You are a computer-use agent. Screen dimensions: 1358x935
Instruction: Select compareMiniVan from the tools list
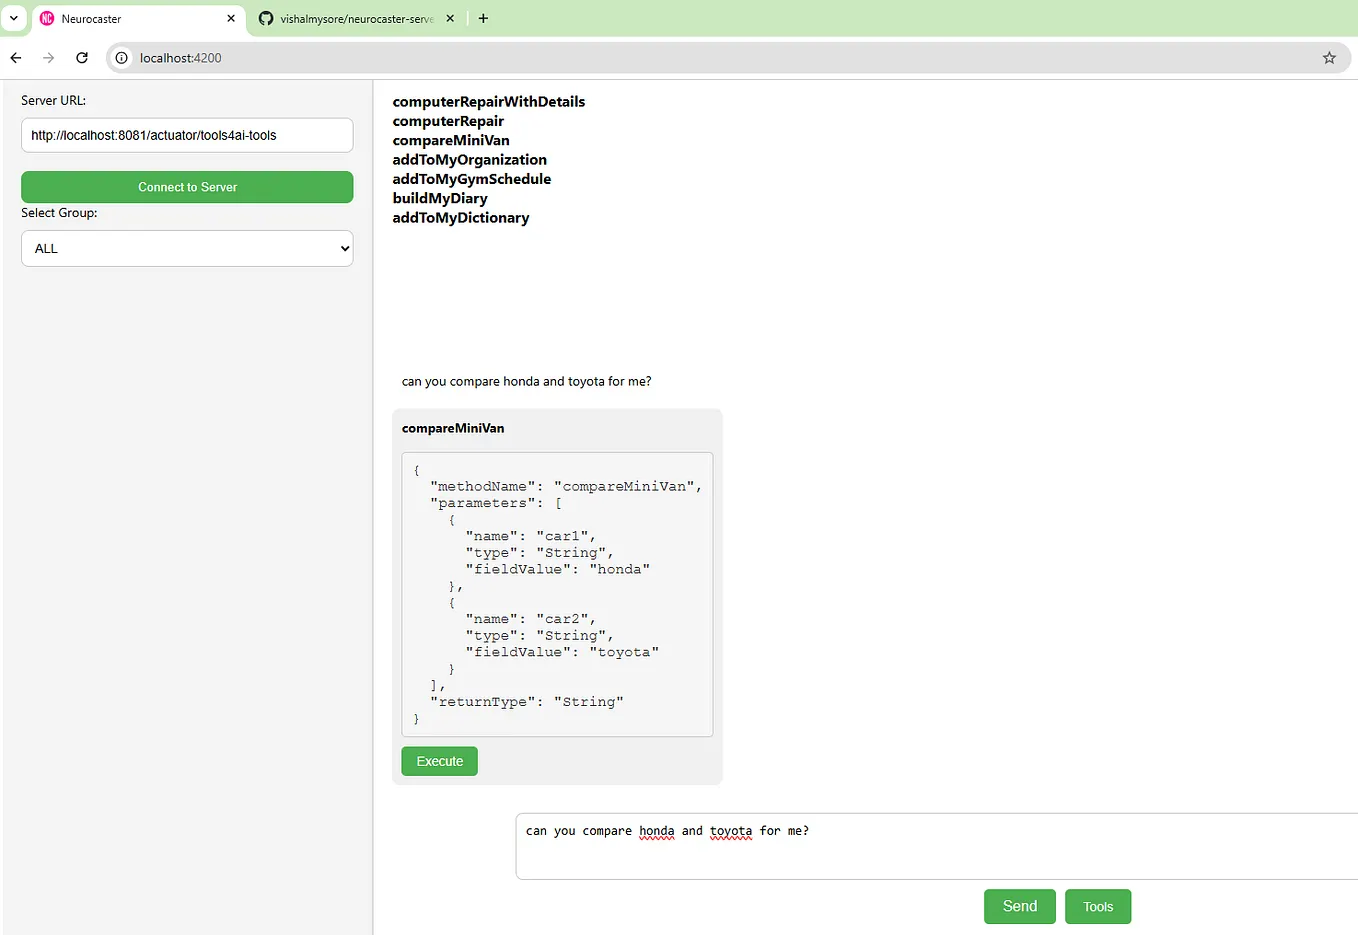pyautogui.click(x=450, y=140)
